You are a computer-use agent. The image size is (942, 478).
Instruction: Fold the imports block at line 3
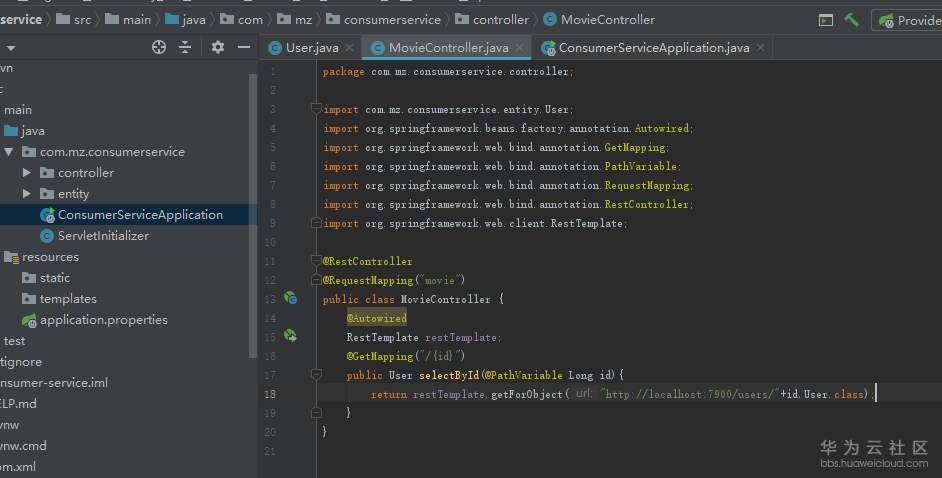[315, 109]
